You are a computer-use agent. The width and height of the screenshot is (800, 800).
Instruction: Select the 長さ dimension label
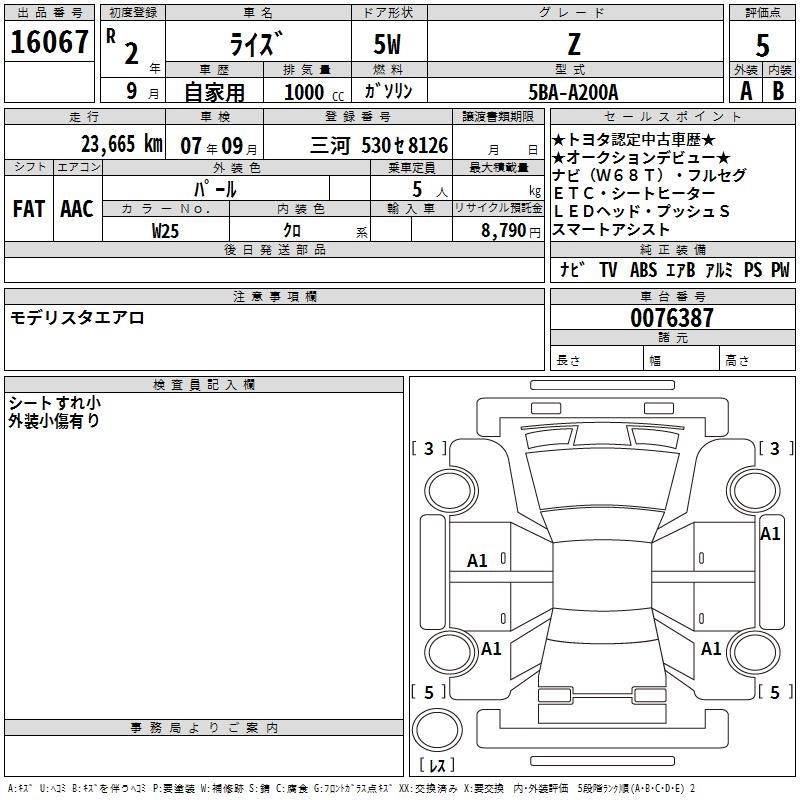[x=568, y=360]
